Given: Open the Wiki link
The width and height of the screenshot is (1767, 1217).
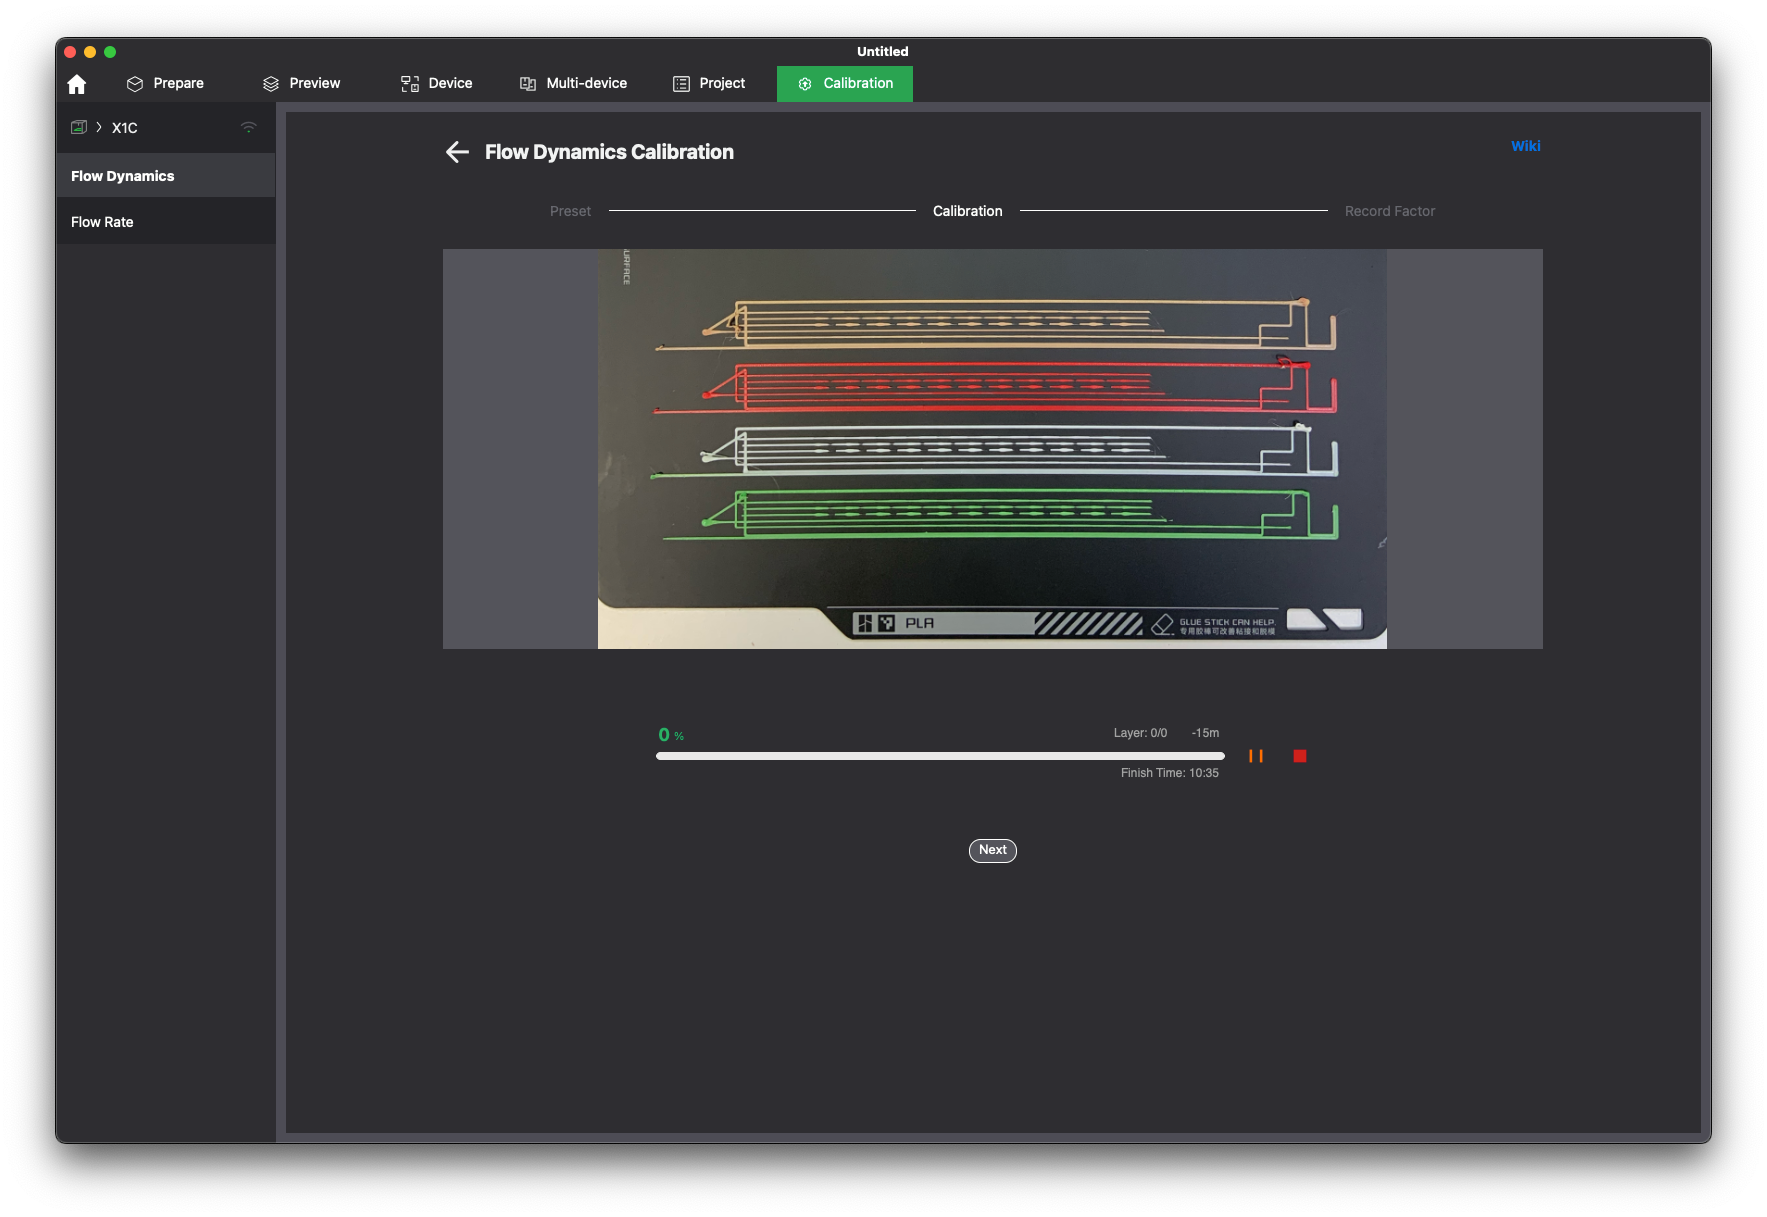Looking at the screenshot, I should tap(1525, 146).
